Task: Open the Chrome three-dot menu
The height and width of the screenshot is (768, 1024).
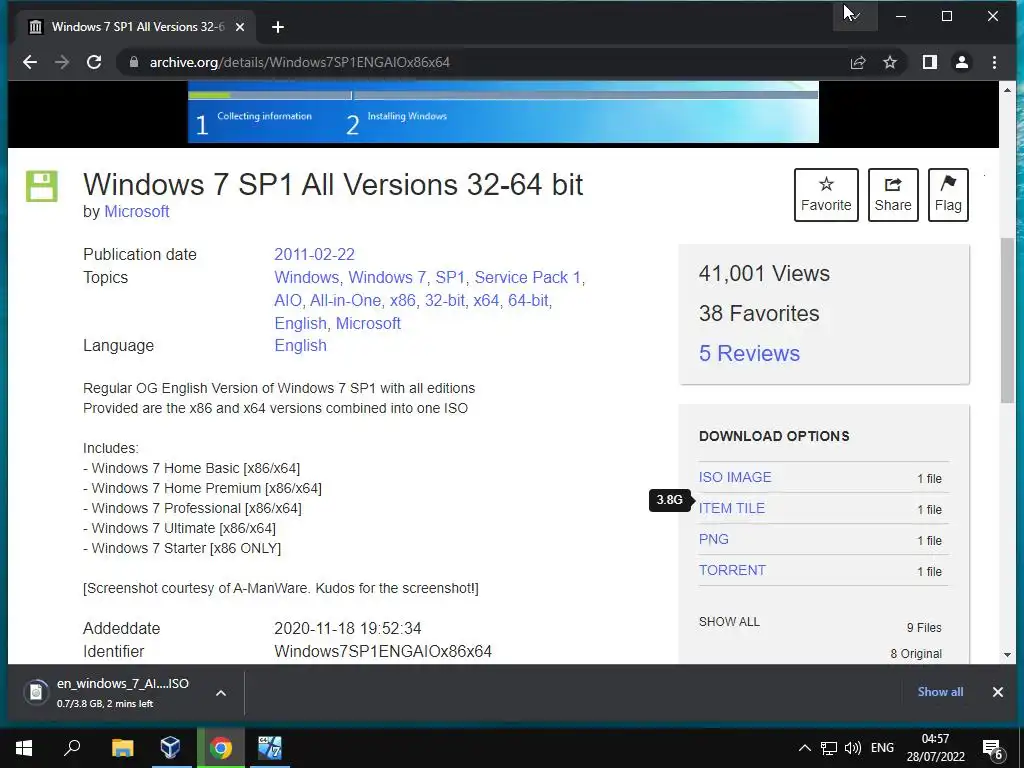Action: click(x=994, y=63)
